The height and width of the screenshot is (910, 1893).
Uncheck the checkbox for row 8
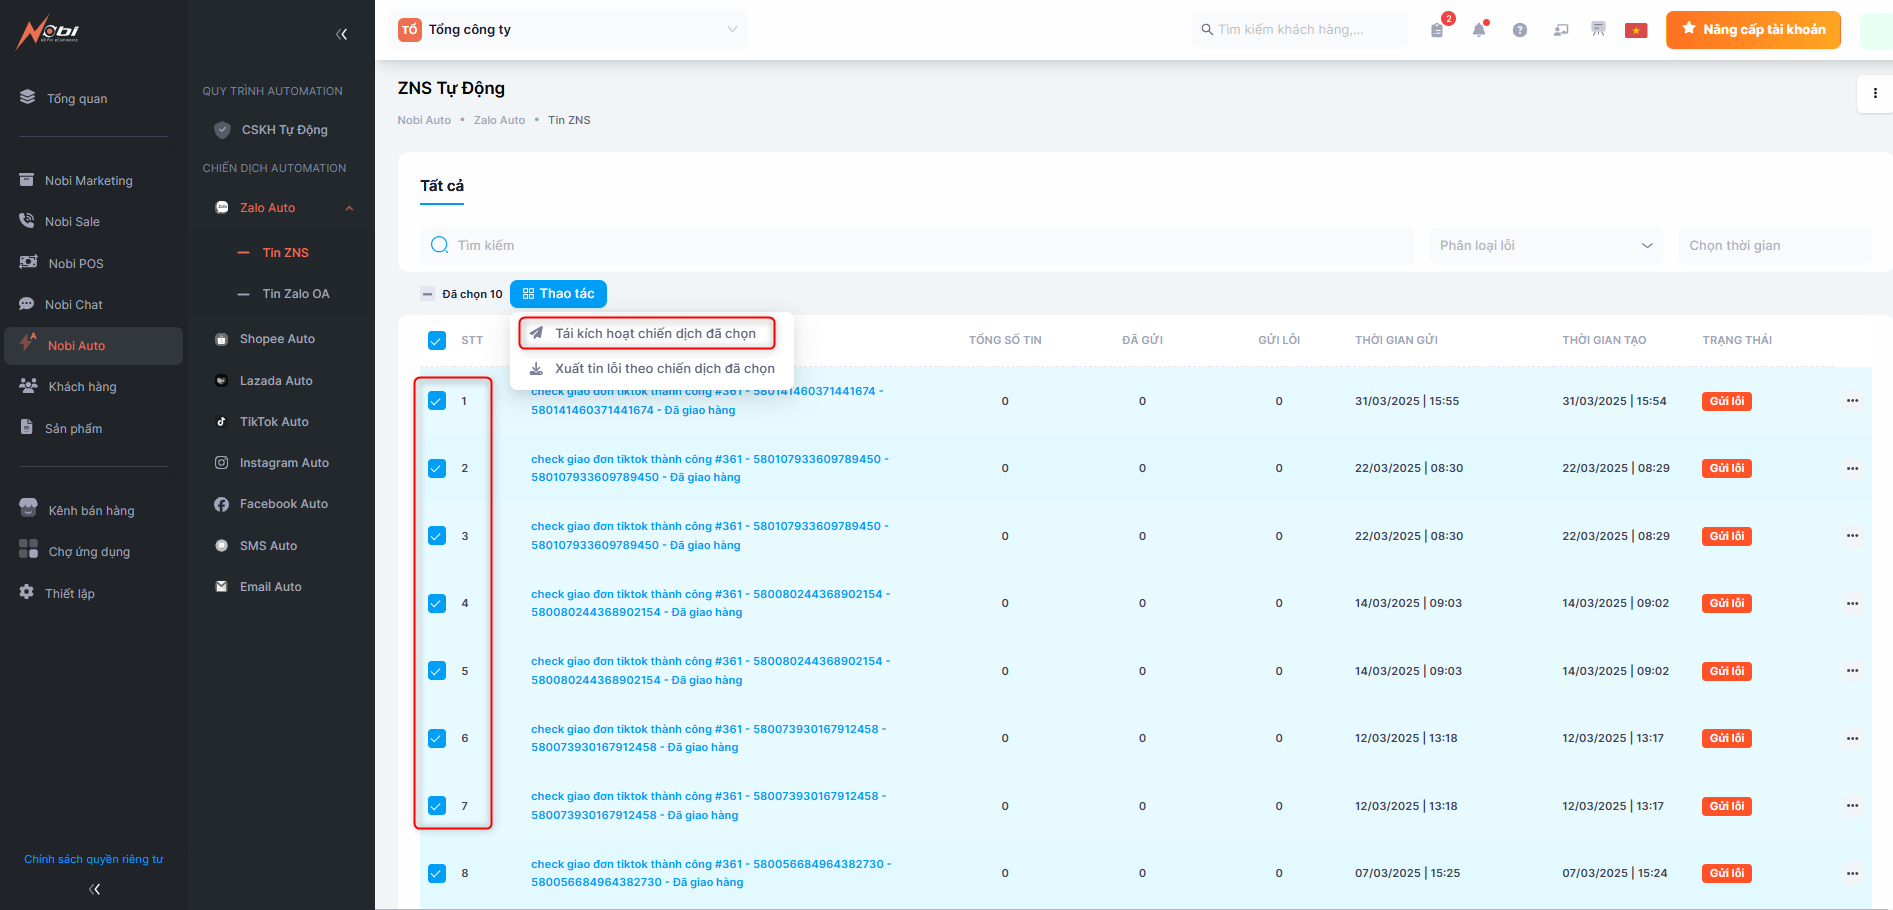(x=437, y=873)
